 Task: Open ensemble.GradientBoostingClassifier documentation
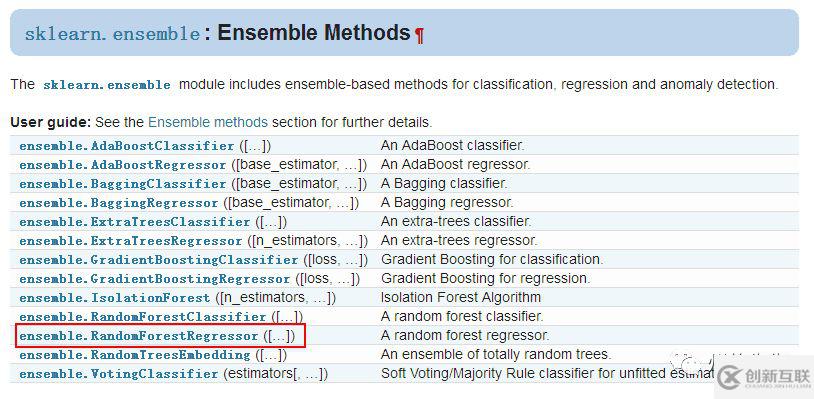tap(159, 259)
